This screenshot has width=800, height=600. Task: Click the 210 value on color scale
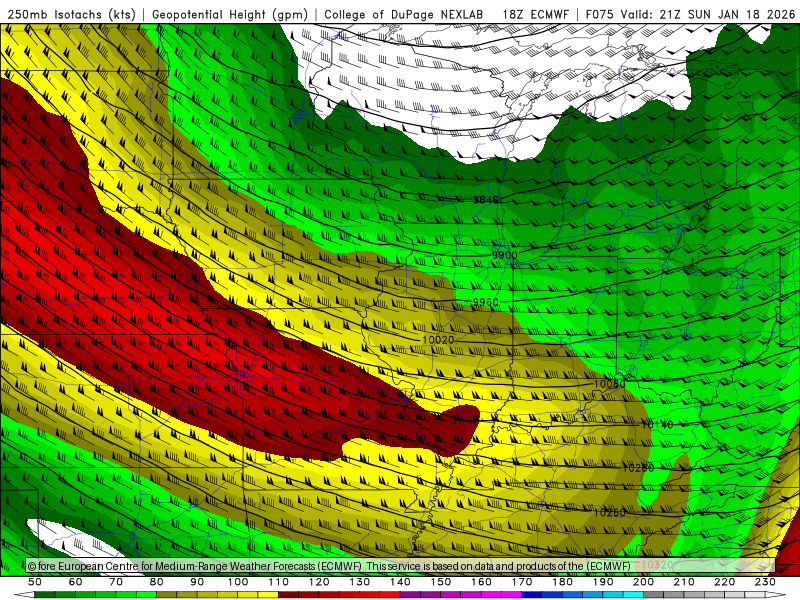tap(684, 582)
